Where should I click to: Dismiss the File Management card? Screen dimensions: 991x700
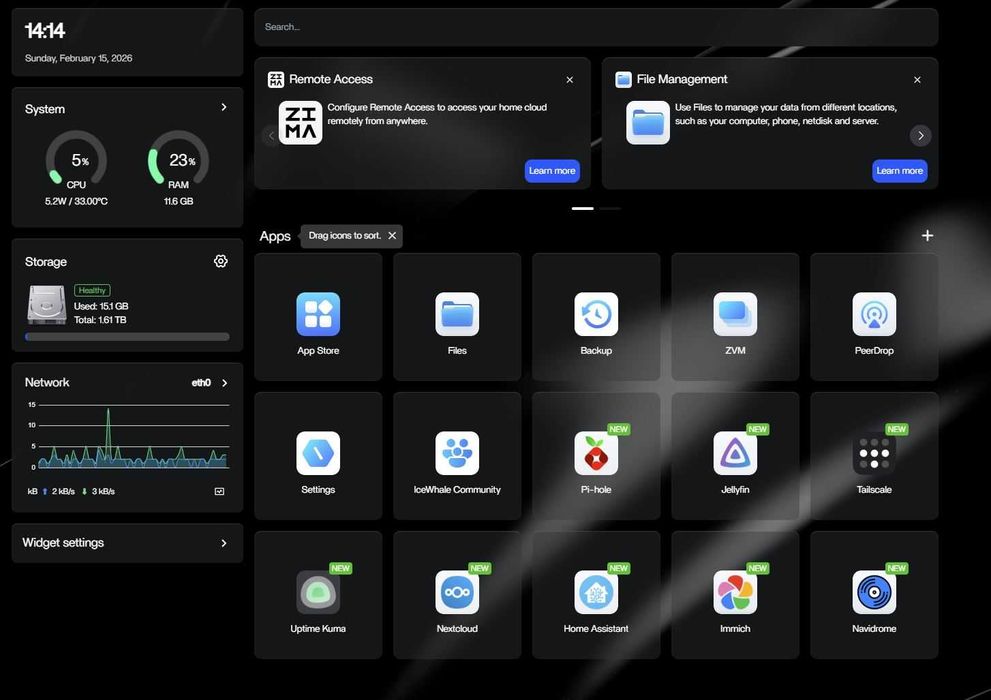click(917, 80)
